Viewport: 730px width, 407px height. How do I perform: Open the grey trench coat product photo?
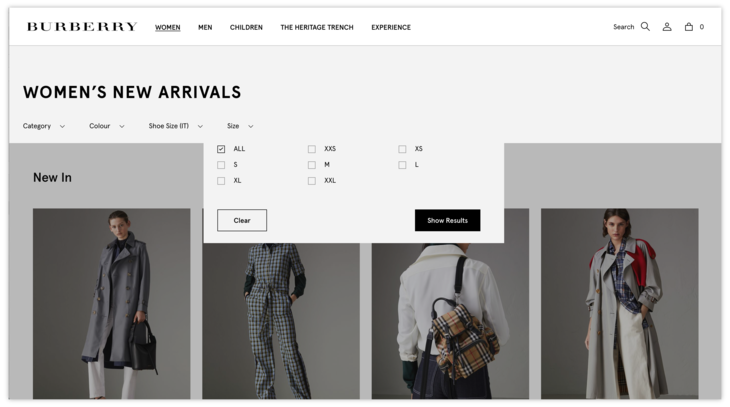[x=111, y=303]
